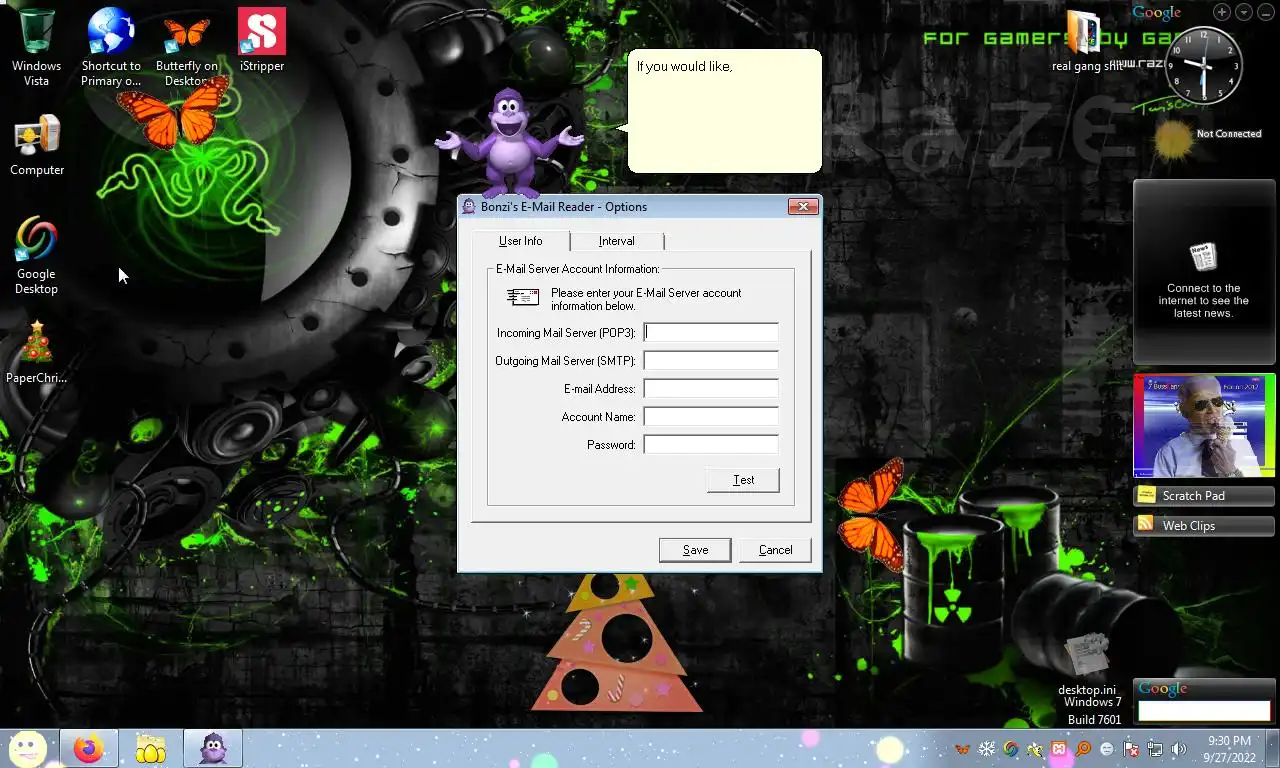
Task: Open the Web Clips gadget
Action: click(1204, 526)
